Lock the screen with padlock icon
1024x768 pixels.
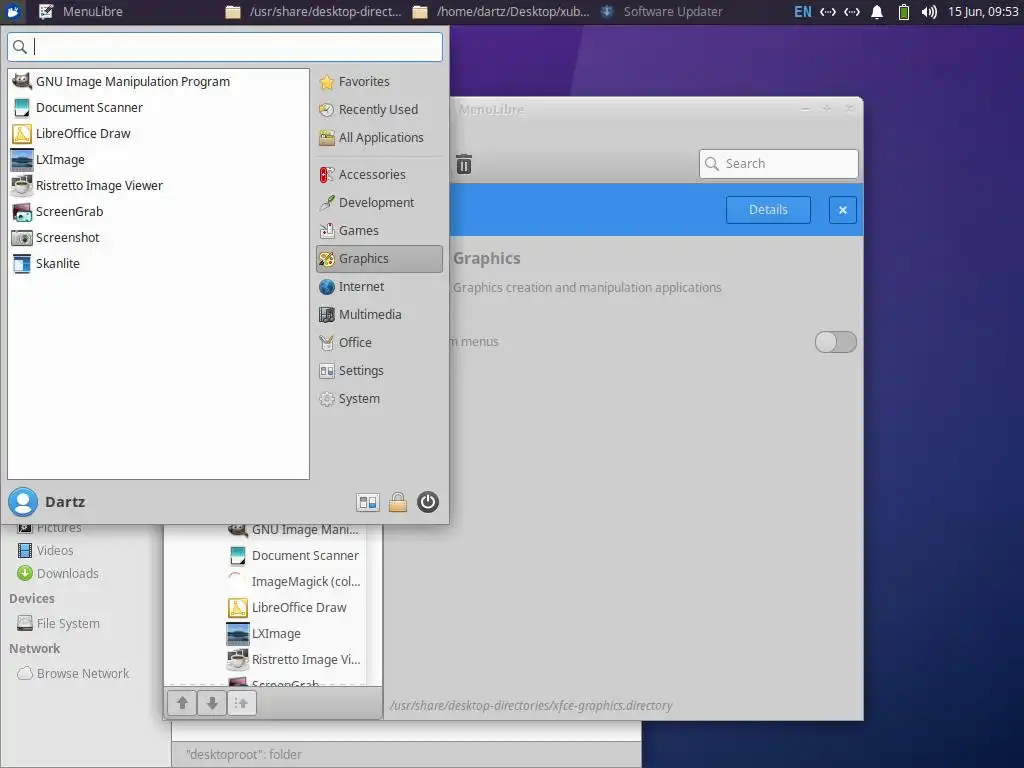tap(398, 502)
